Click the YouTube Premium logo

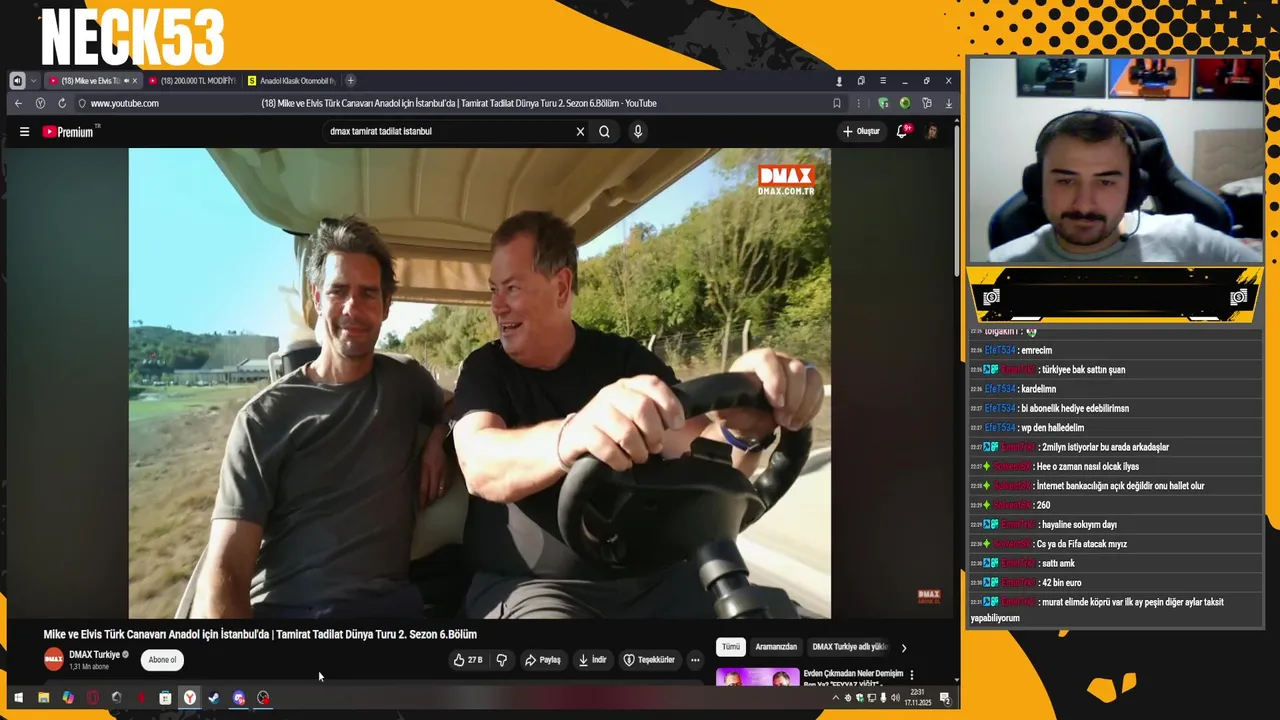(x=70, y=131)
